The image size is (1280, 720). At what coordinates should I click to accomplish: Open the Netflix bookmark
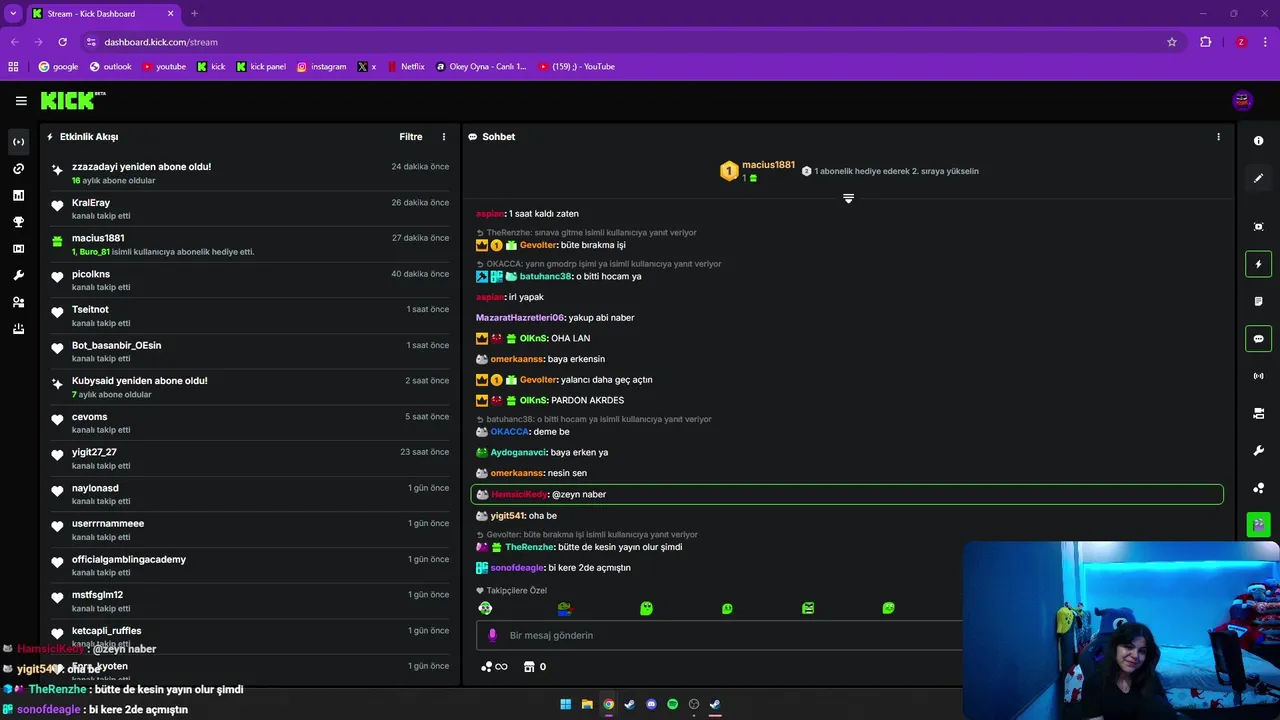(x=405, y=67)
